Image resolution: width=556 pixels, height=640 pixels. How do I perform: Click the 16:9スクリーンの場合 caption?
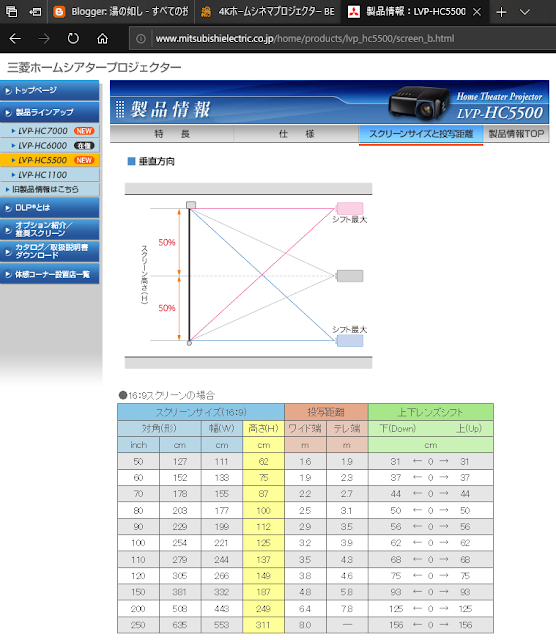(167, 396)
